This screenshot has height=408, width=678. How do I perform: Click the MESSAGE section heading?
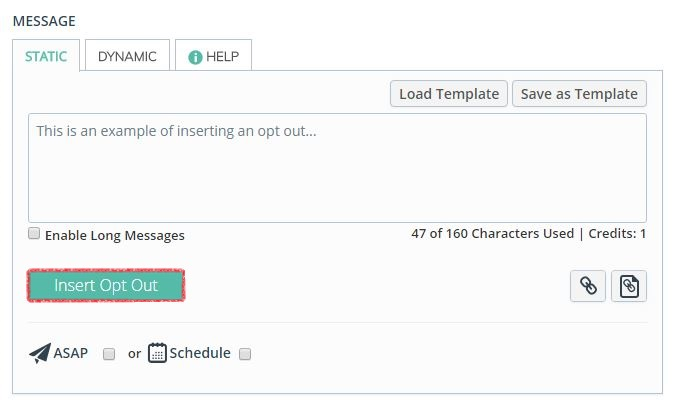(x=44, y=20)
